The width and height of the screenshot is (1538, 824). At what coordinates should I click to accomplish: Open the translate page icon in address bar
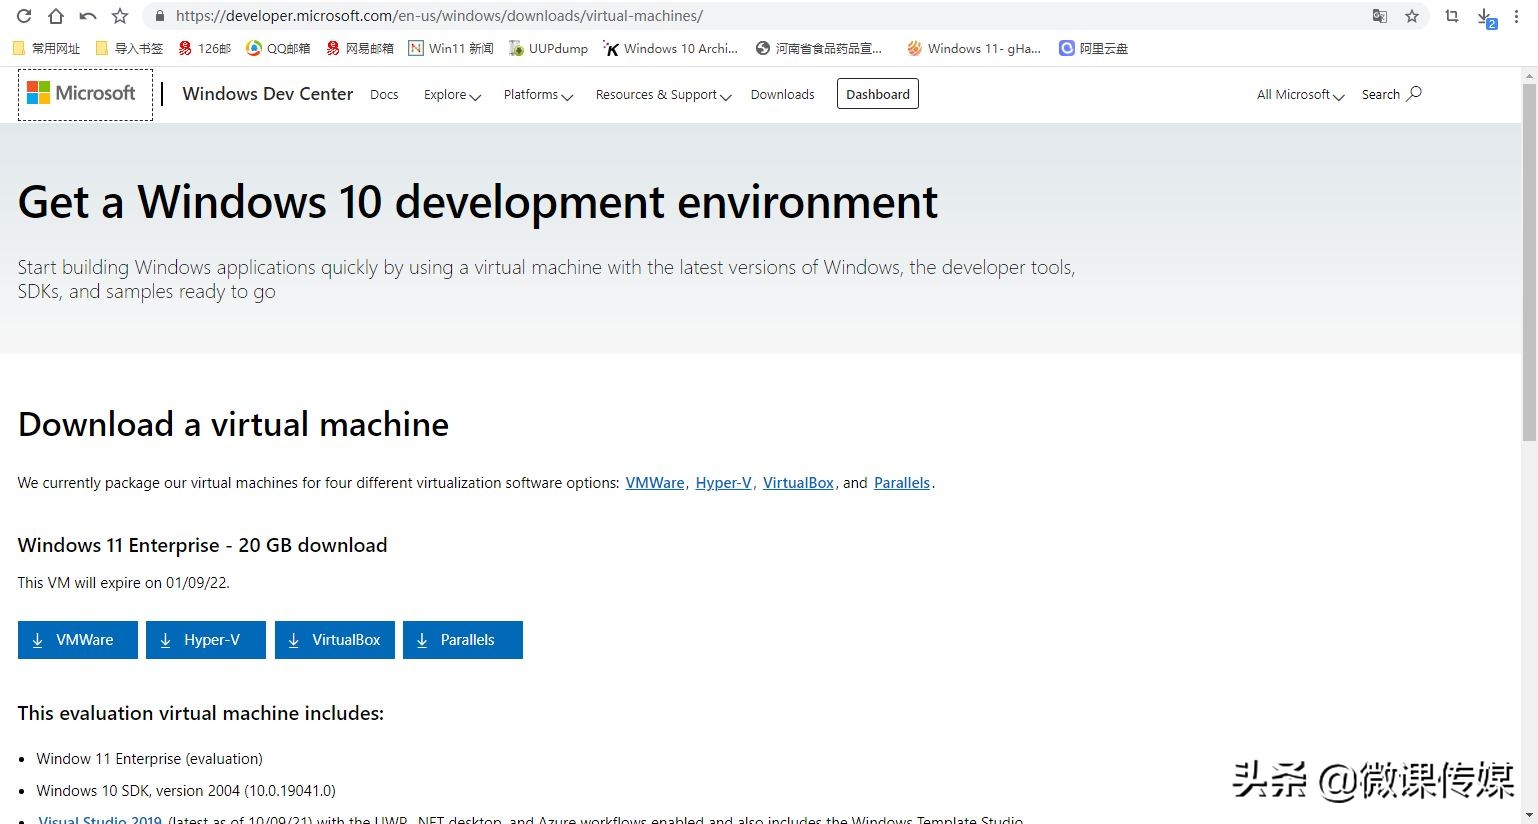pyautogui.click(x=1380, y=16)
